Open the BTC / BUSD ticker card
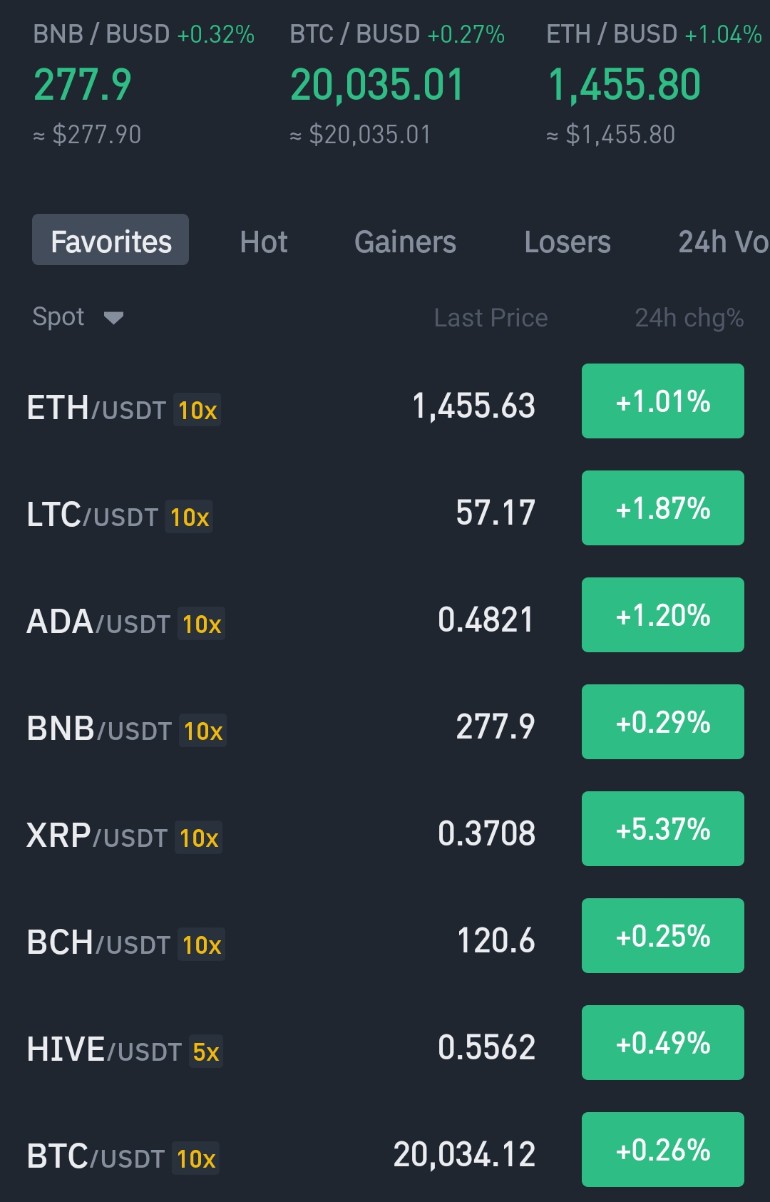The image size is (770, 1202). click(397, 84)
